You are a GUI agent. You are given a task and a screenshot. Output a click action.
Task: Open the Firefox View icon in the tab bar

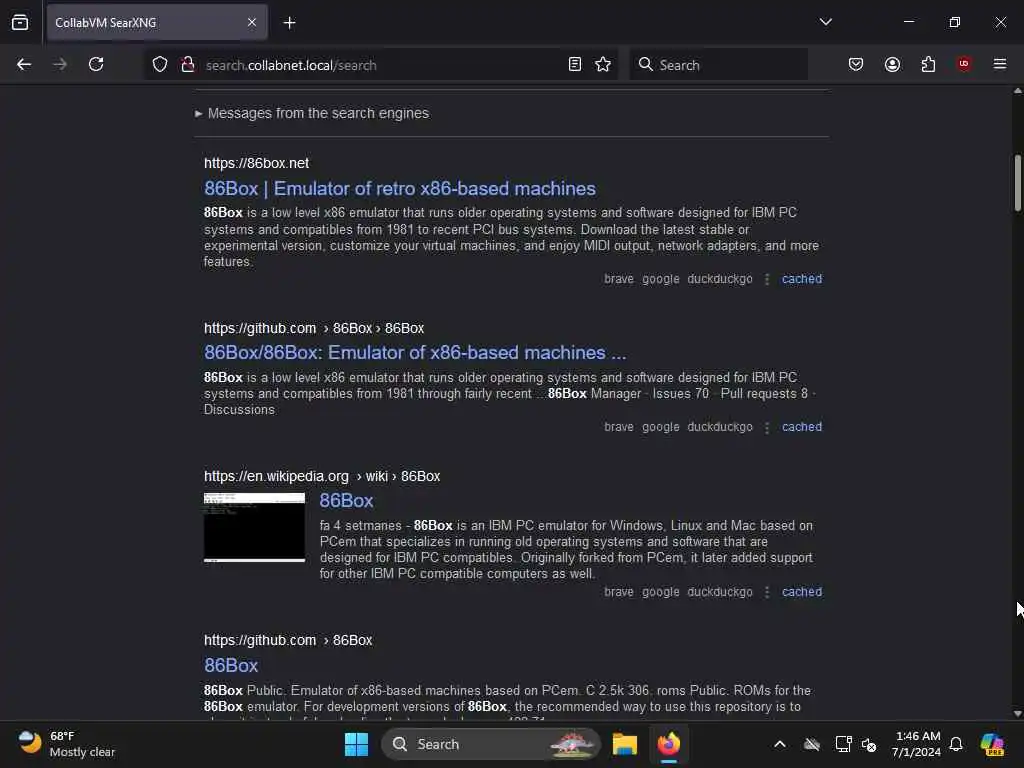[x=20, y=22]
